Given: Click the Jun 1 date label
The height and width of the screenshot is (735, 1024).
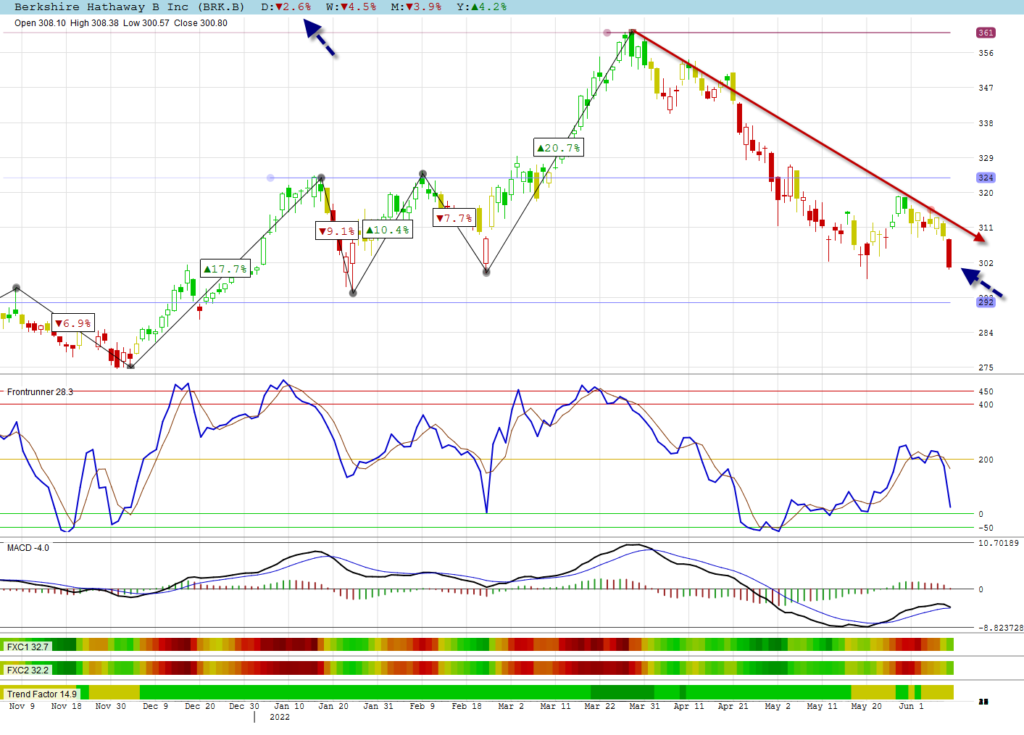Looking at the screenshot, I should point(911,706).
